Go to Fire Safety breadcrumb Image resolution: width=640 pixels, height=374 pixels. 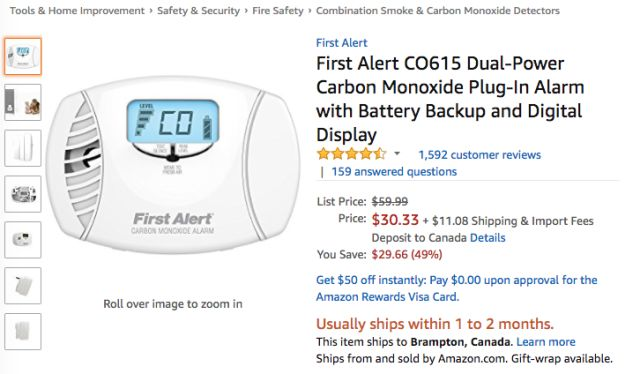pos(278,11)
